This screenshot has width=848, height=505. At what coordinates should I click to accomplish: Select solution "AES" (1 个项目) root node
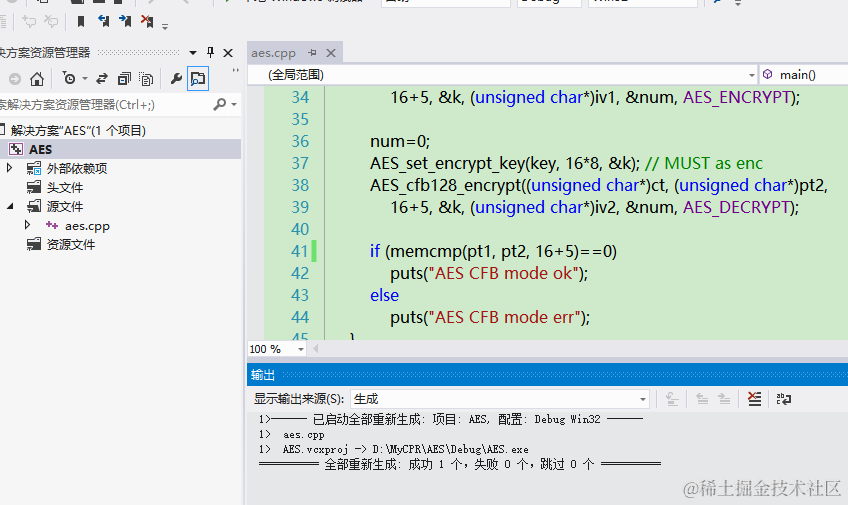78,130
